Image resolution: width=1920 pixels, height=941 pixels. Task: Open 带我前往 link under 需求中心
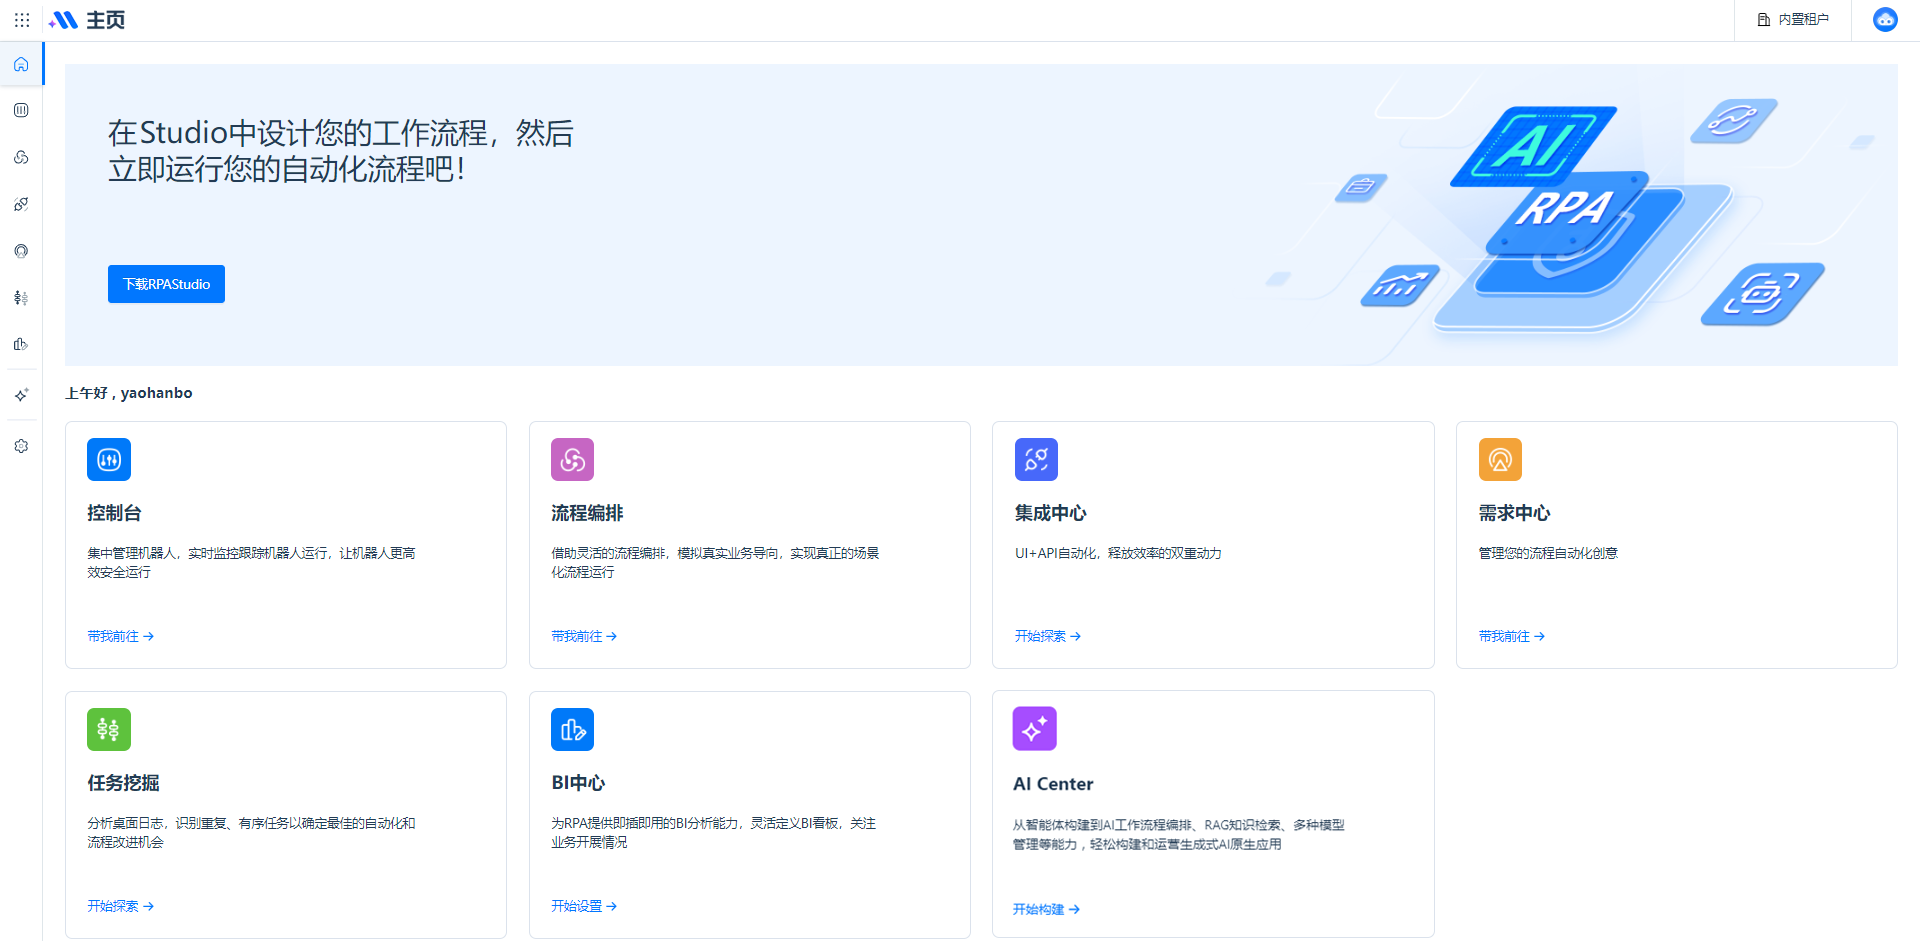click(x=1511, y=636)
